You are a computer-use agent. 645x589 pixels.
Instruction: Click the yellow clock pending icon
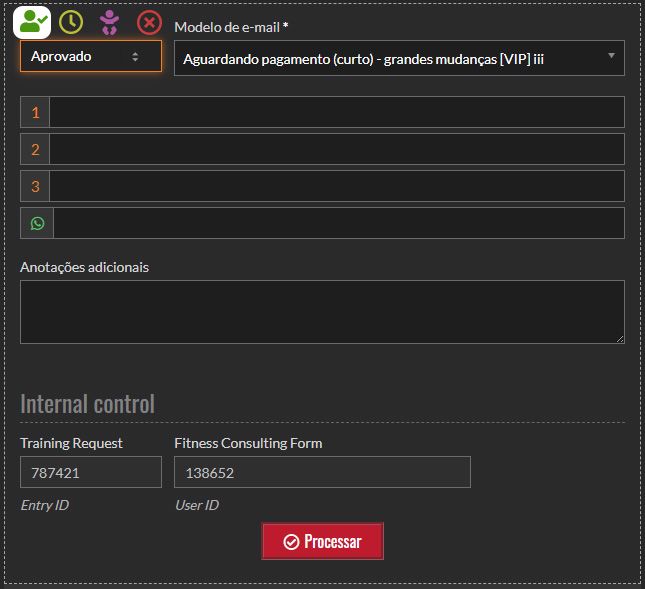(x=71, y=22)
